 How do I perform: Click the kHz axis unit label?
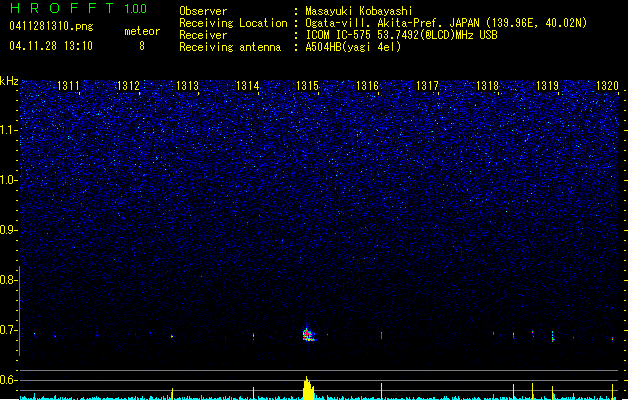tap(9, 81)
